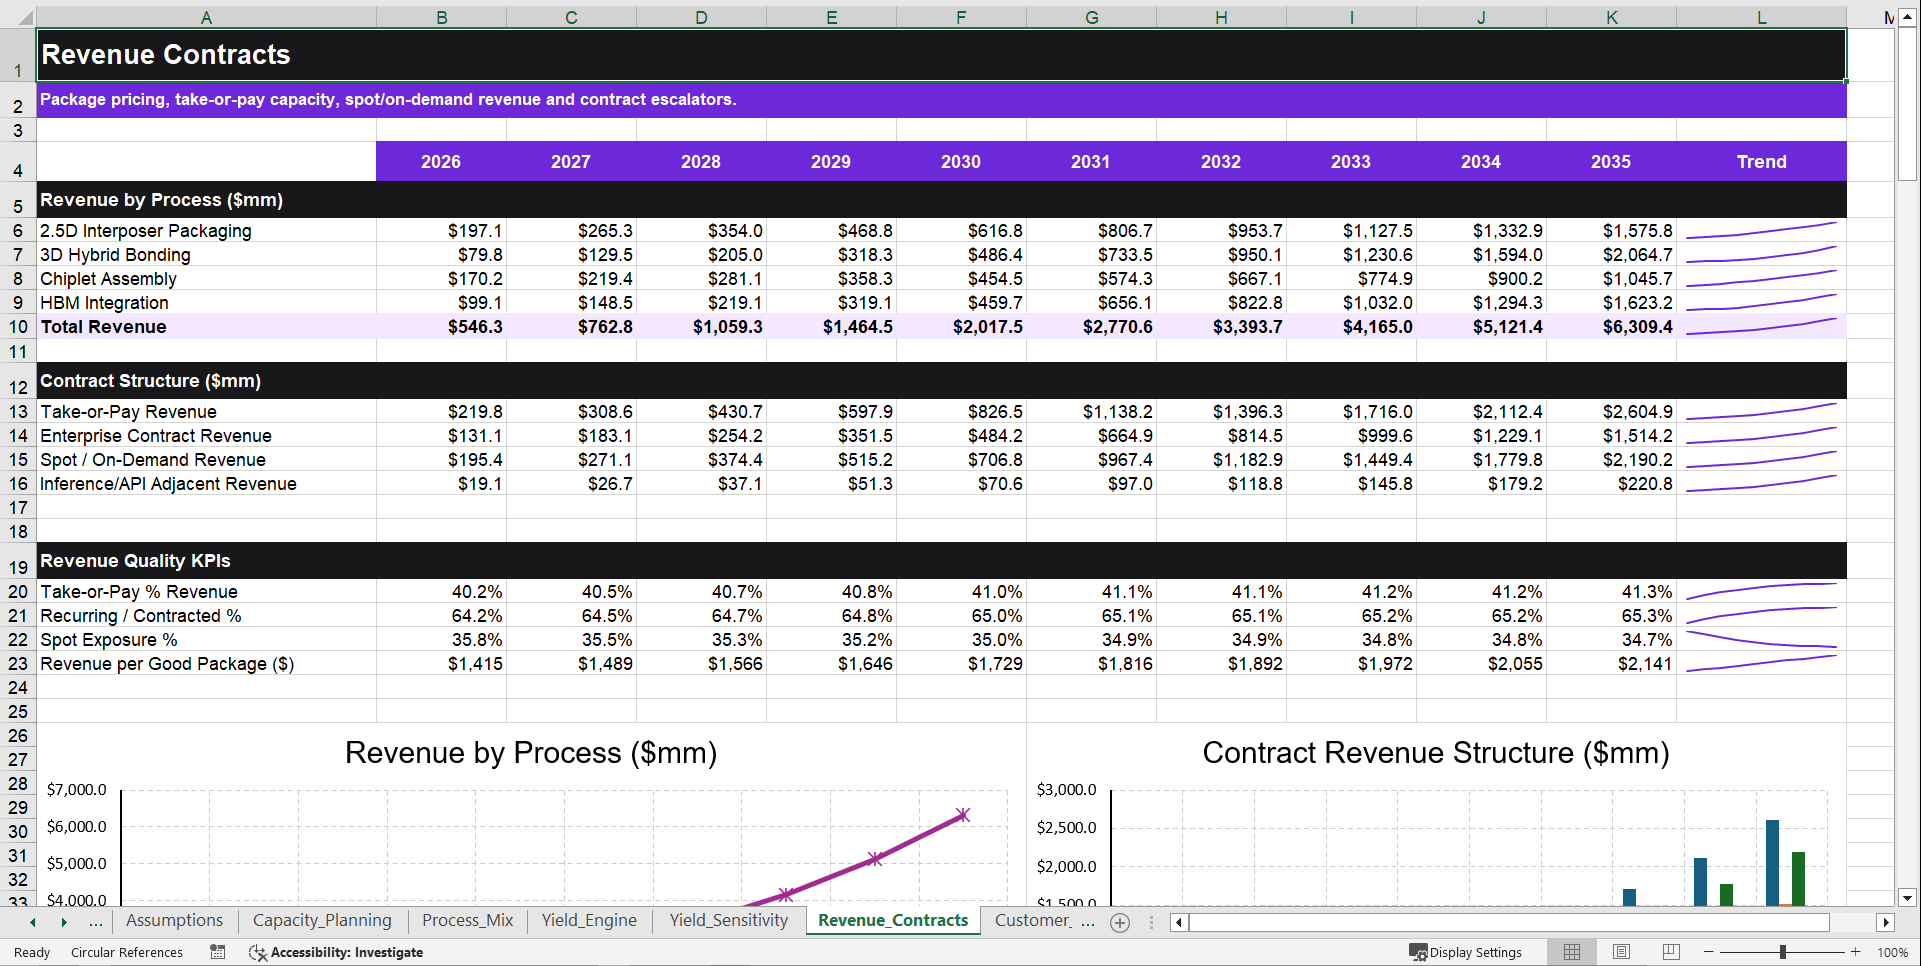Select Total Revenue label cell
The width and height of the screenshot is (1921, 966).
tap(206, 327)
